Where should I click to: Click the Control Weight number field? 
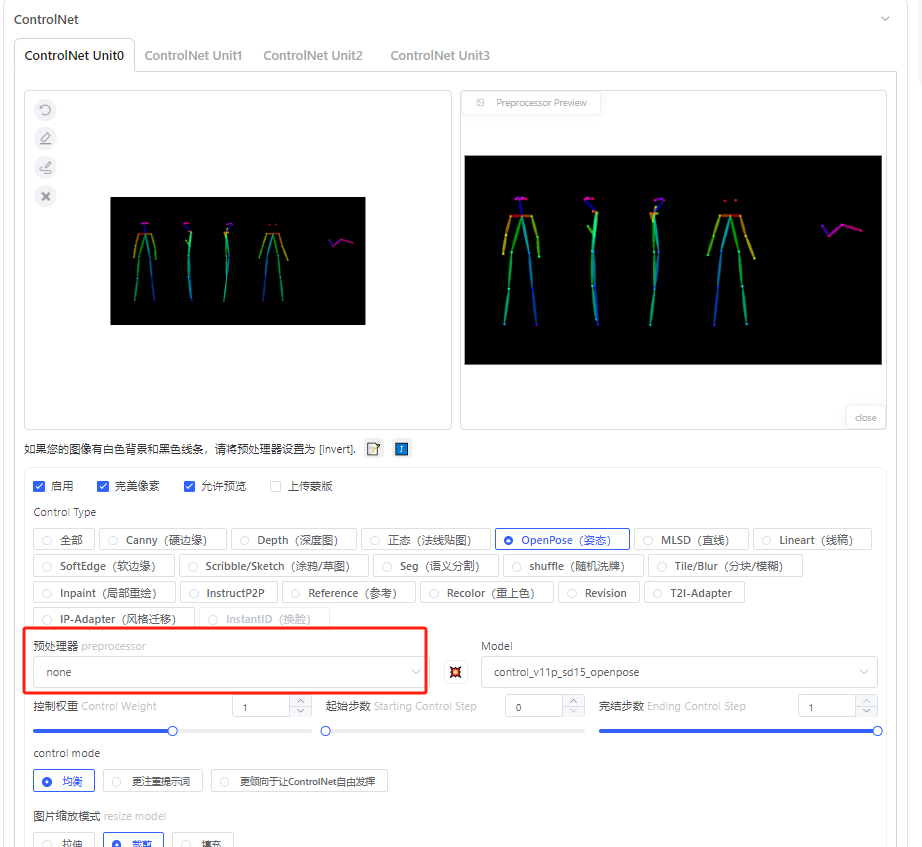[261, 706]
